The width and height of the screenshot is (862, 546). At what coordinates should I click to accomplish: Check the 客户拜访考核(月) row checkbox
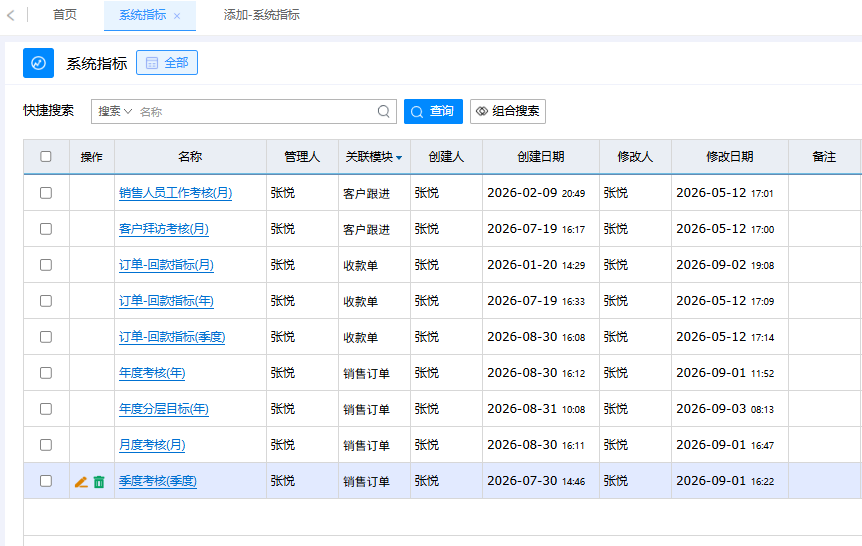click(46, 229)
